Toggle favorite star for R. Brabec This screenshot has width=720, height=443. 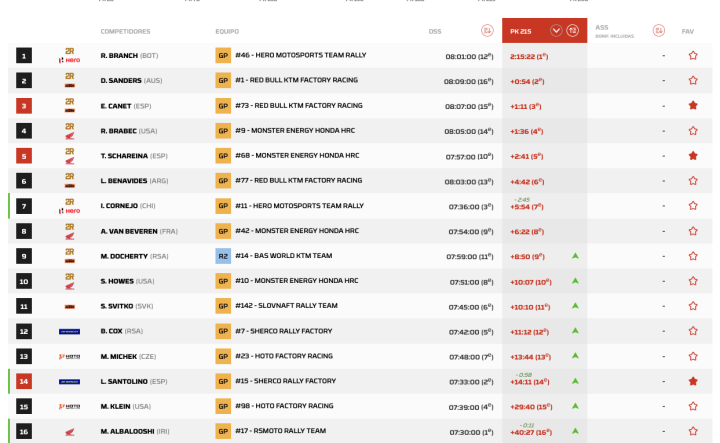pos(693,131)
